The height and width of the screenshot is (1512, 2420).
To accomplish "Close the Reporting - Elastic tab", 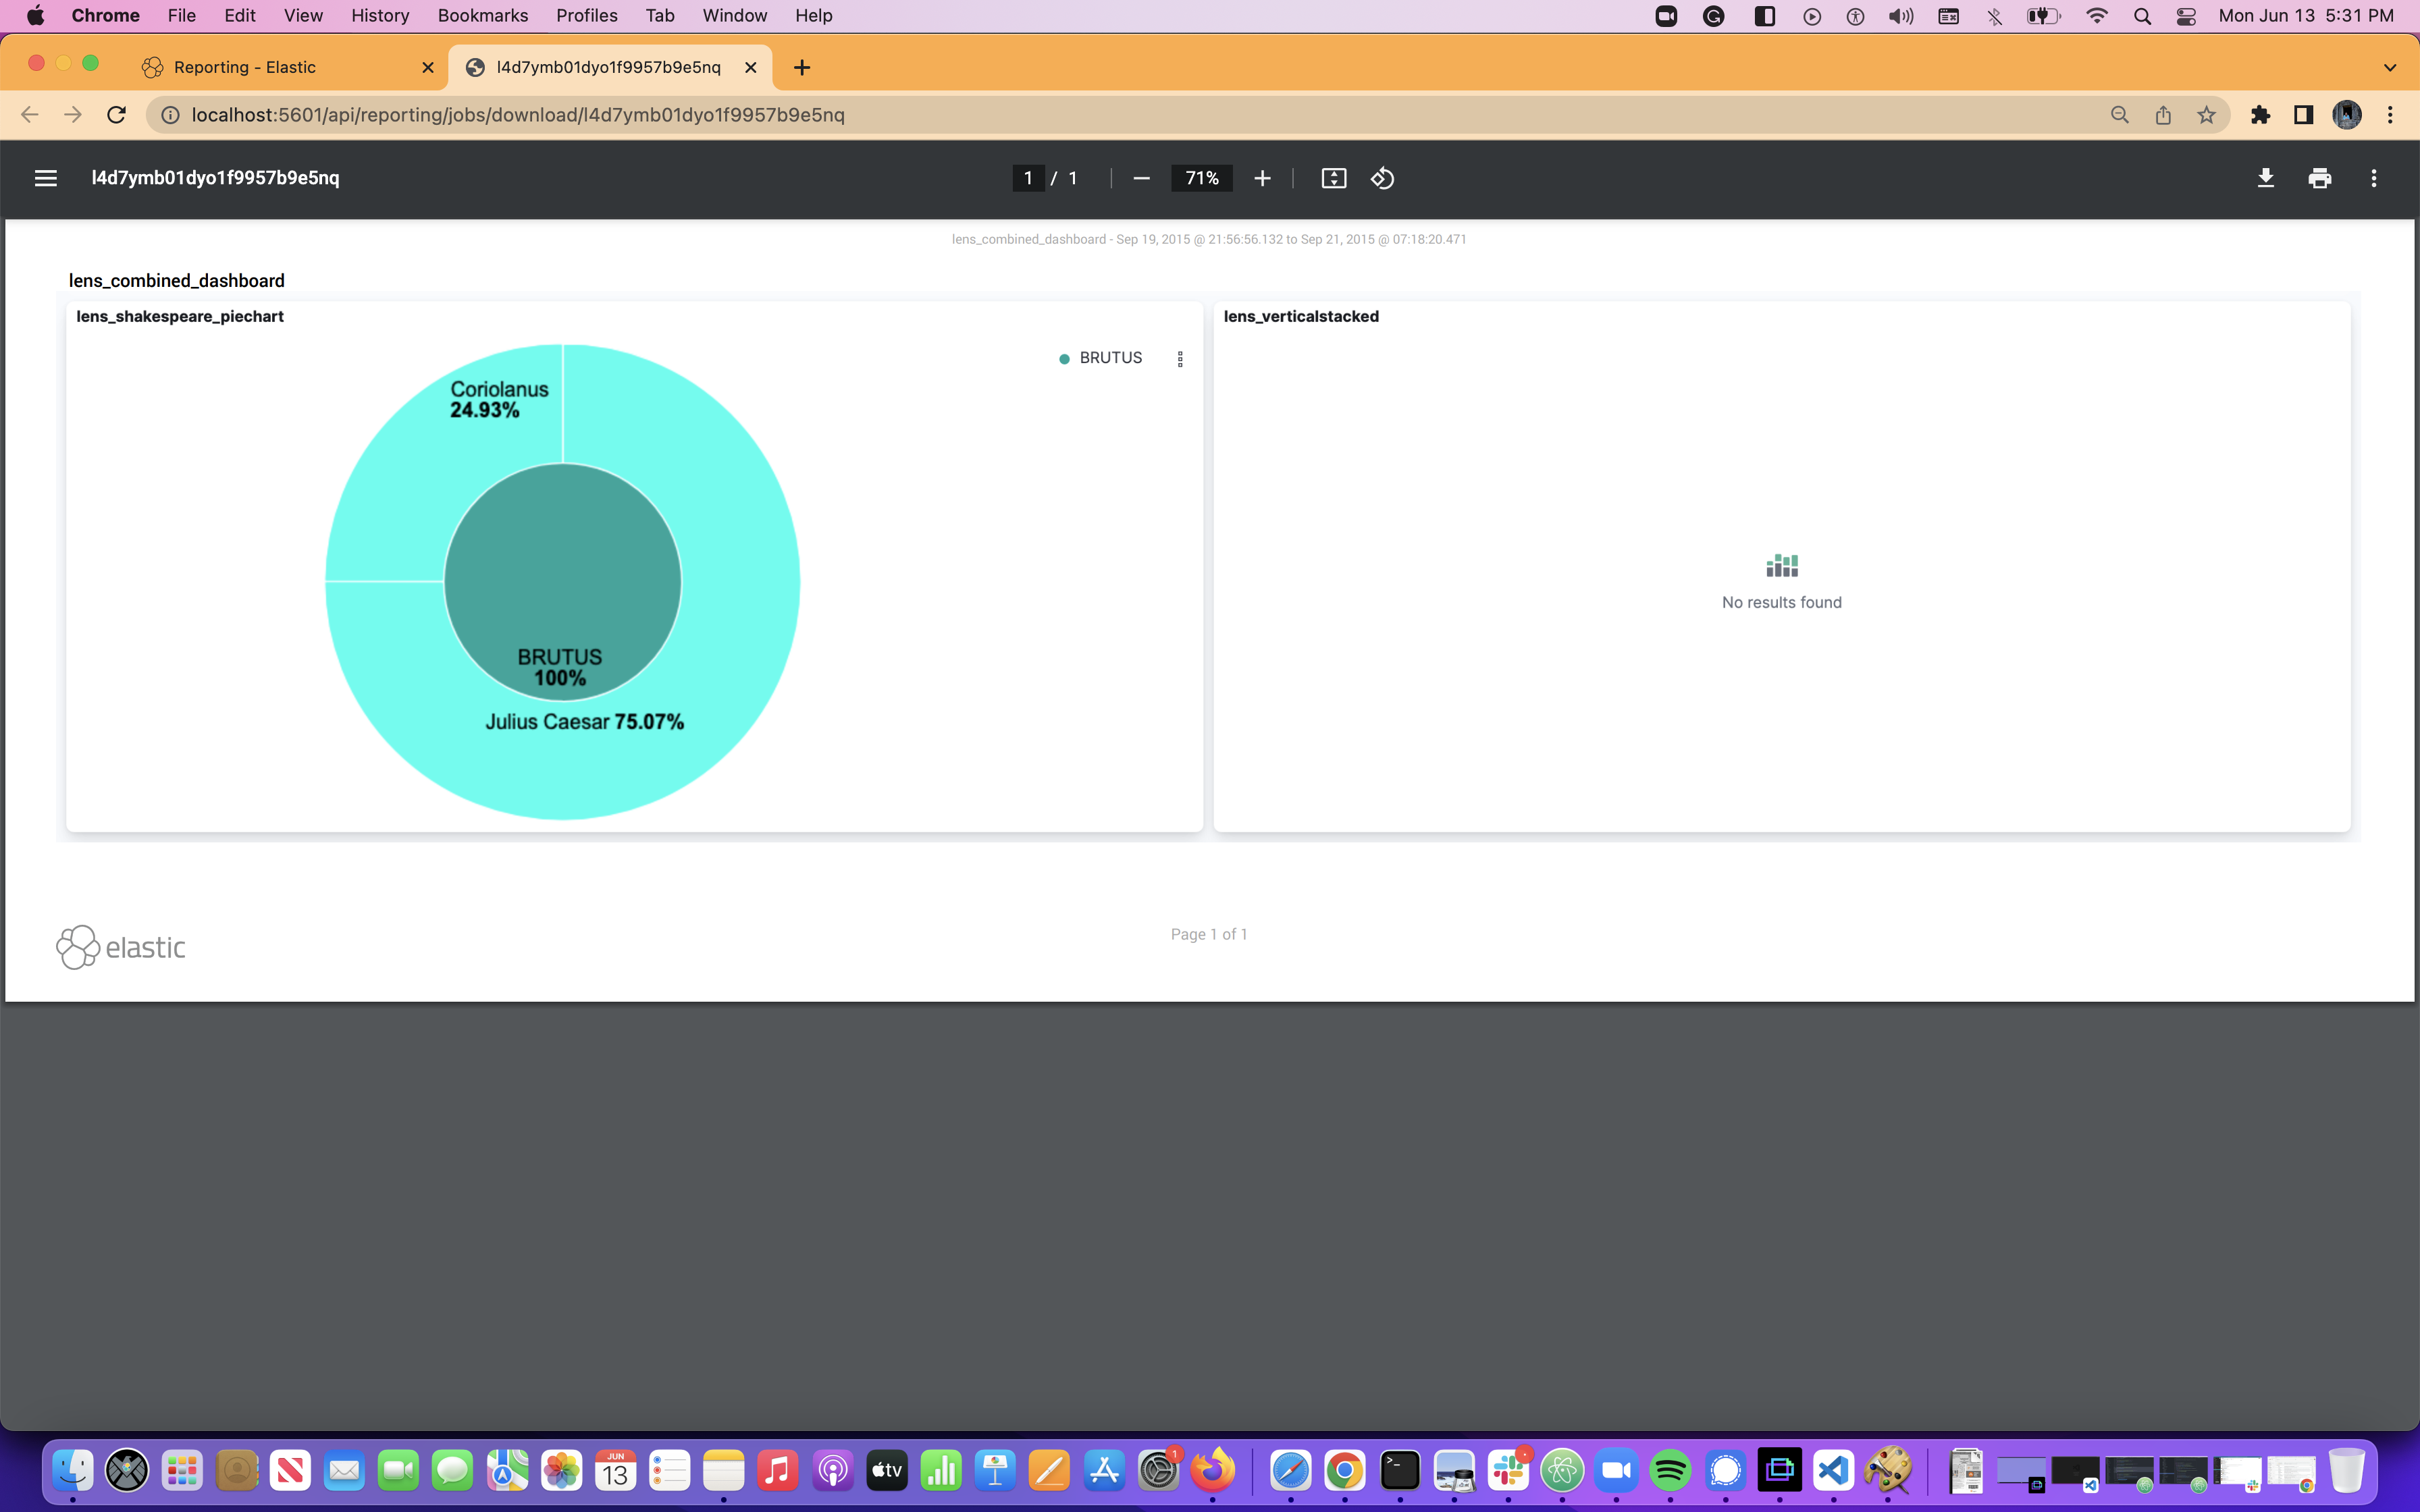I will [428, 67].
